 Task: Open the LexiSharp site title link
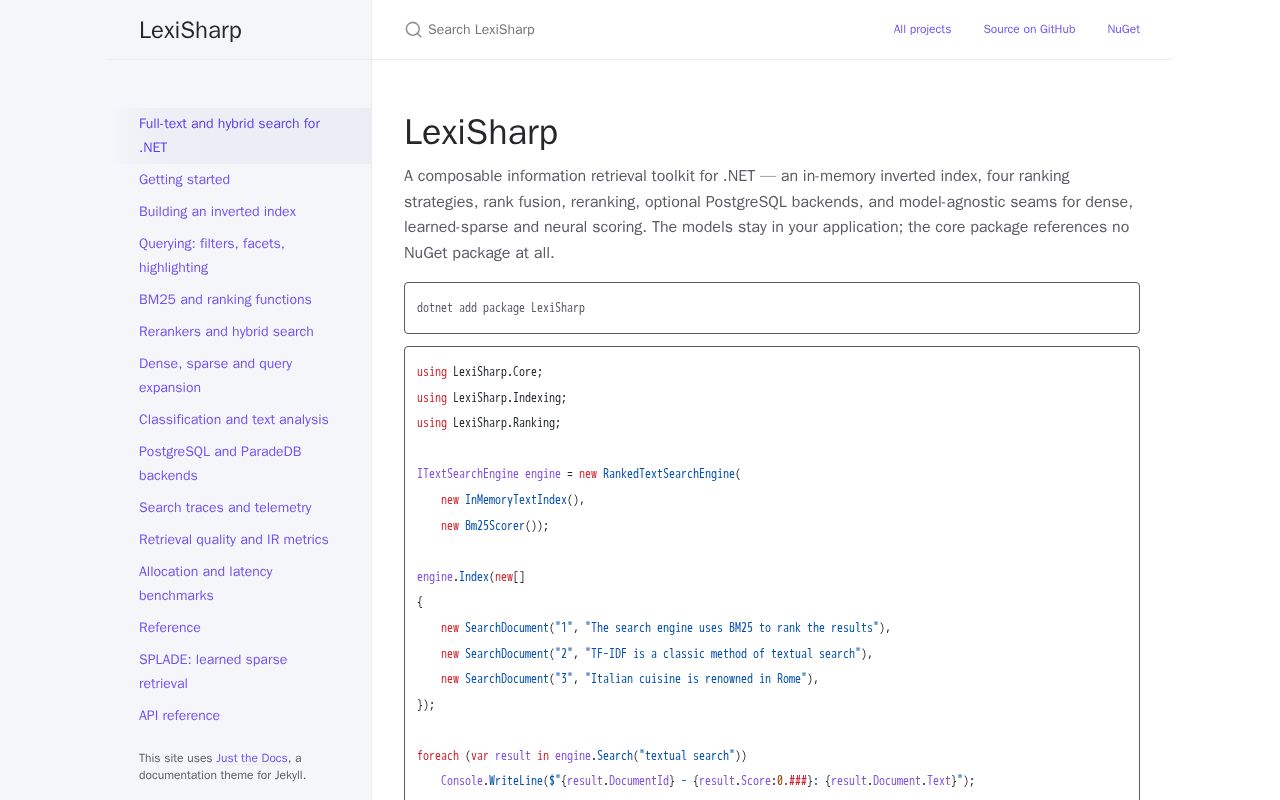[190, 30]
